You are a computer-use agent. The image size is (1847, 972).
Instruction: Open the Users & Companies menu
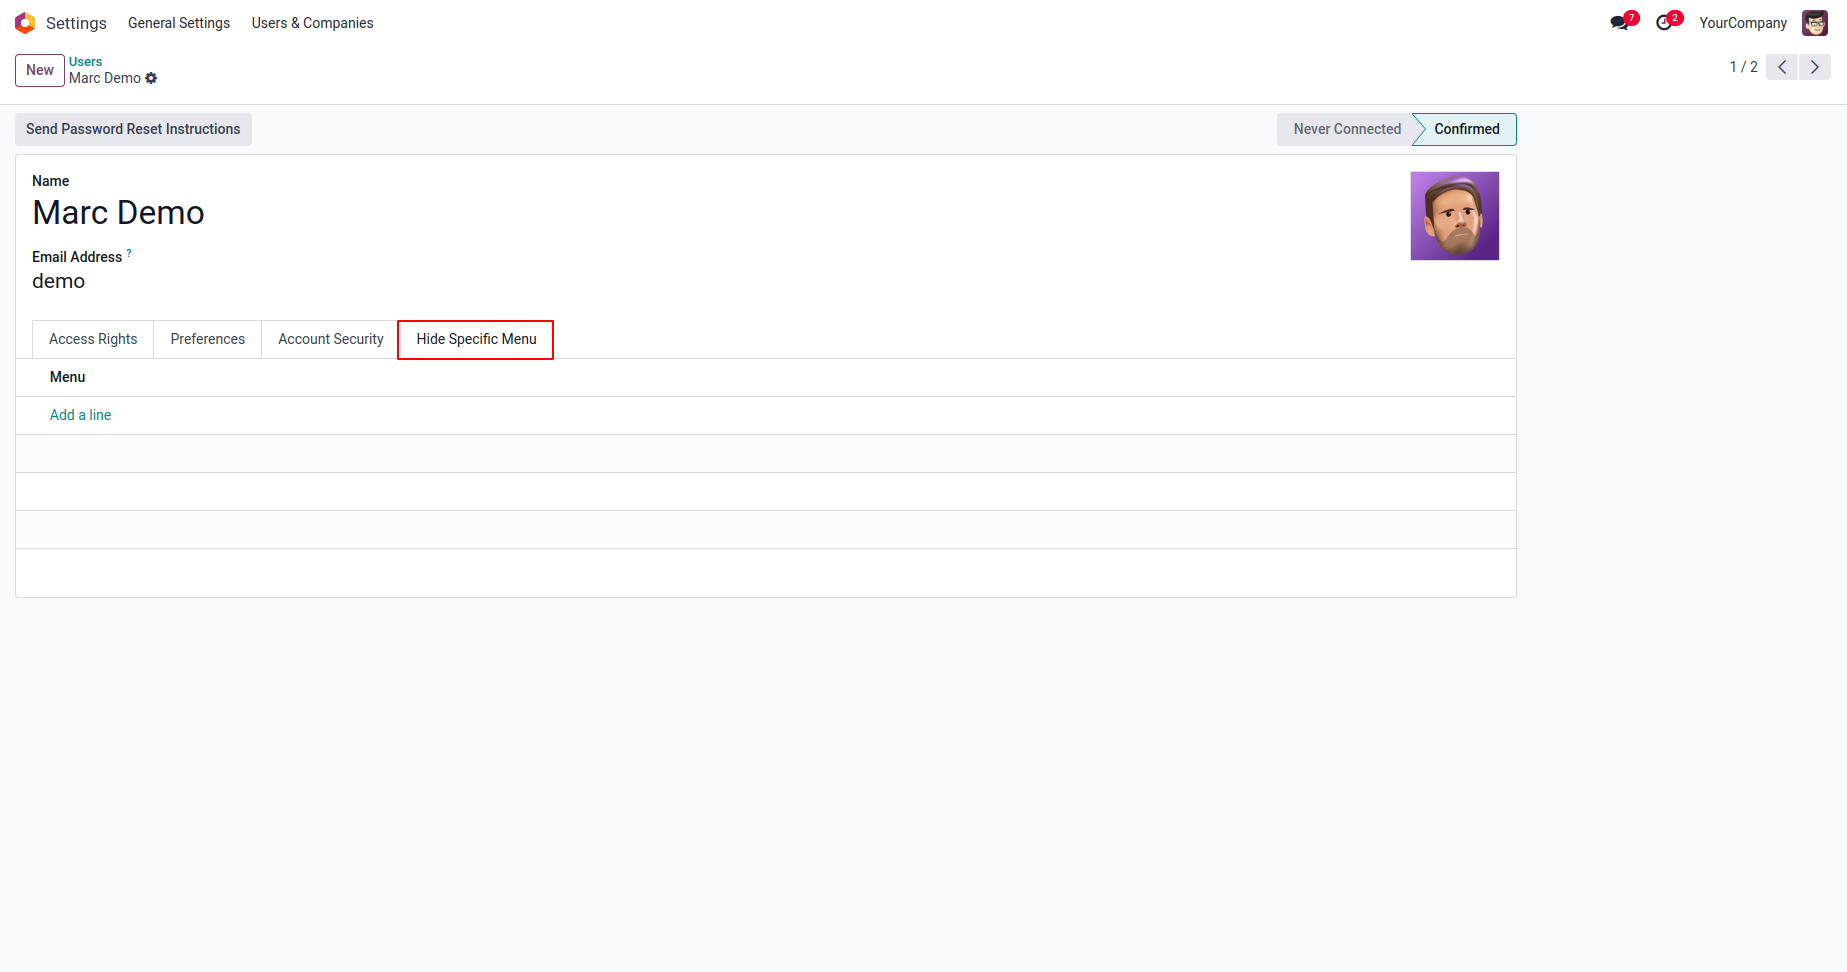(x=312, y=23)
